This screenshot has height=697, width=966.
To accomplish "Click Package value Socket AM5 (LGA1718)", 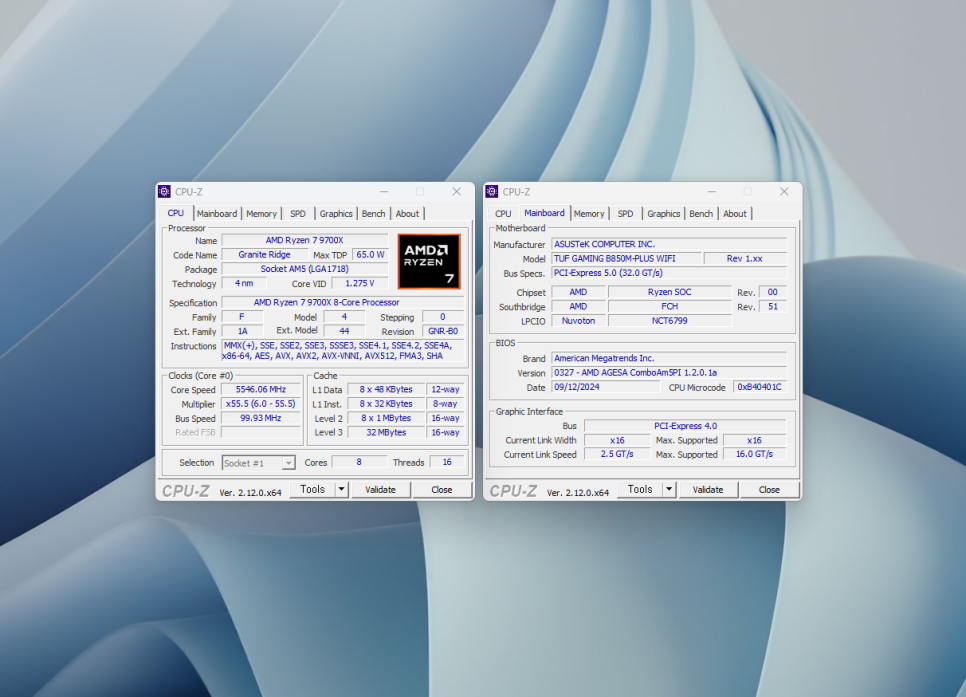I will [305, 269].
